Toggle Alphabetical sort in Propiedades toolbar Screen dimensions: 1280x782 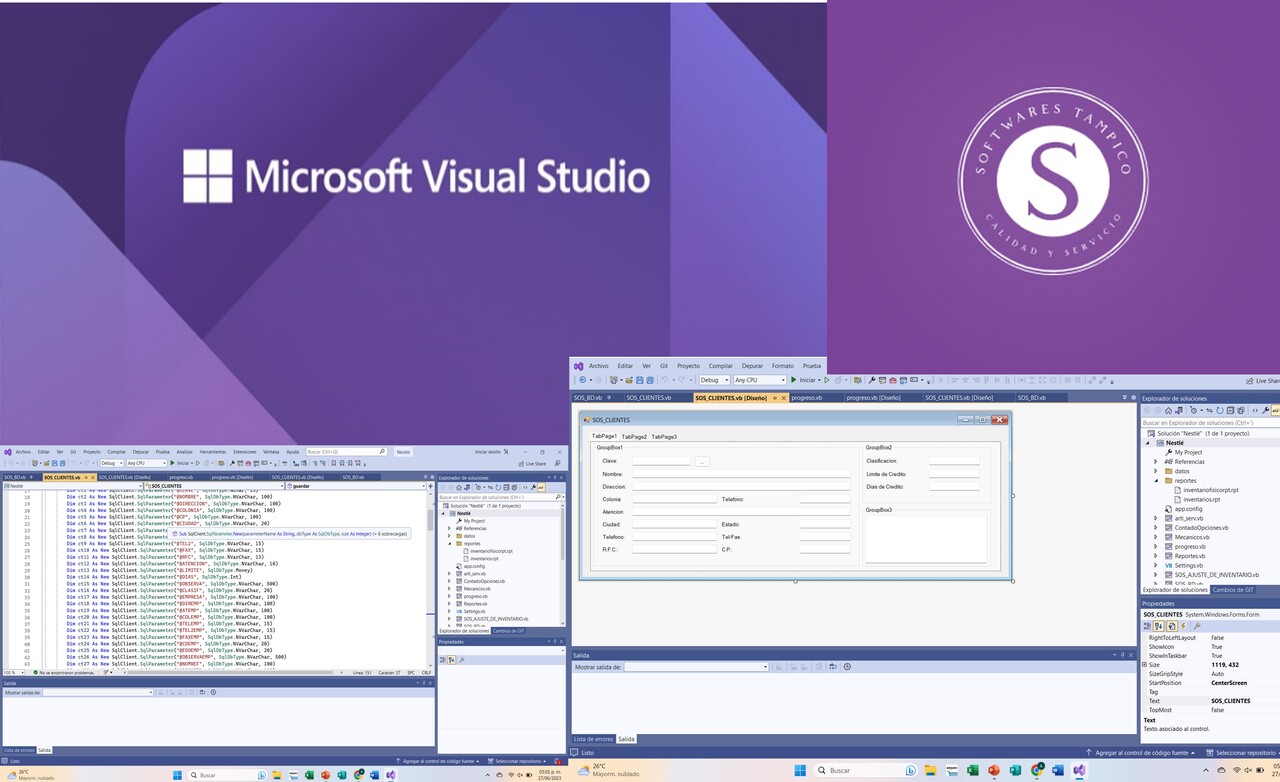coord(1159,626)
